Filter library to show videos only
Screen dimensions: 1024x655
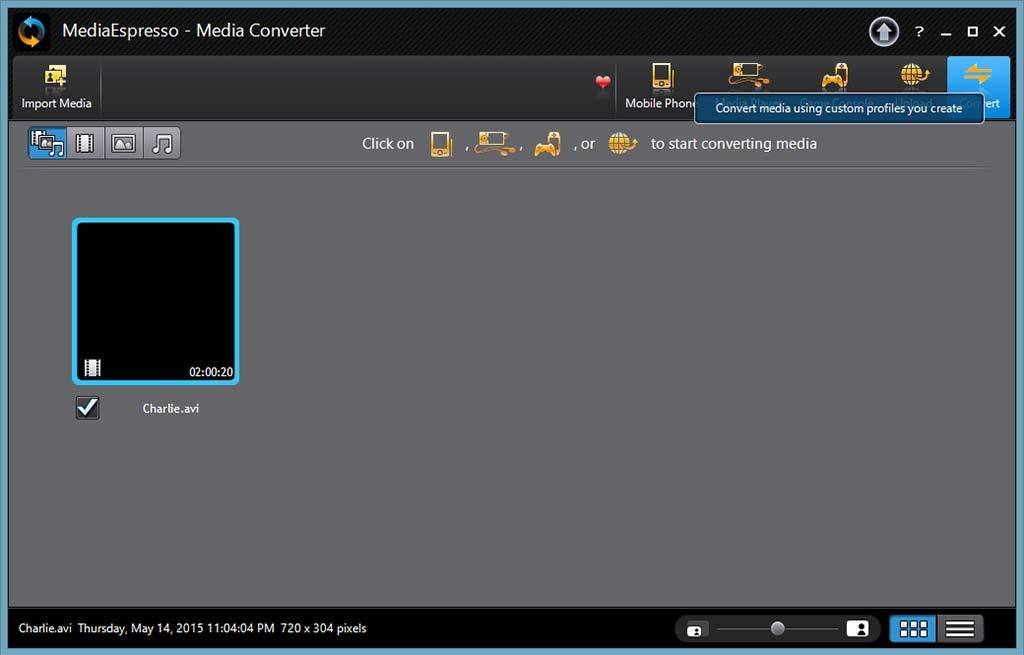[86, 143]
